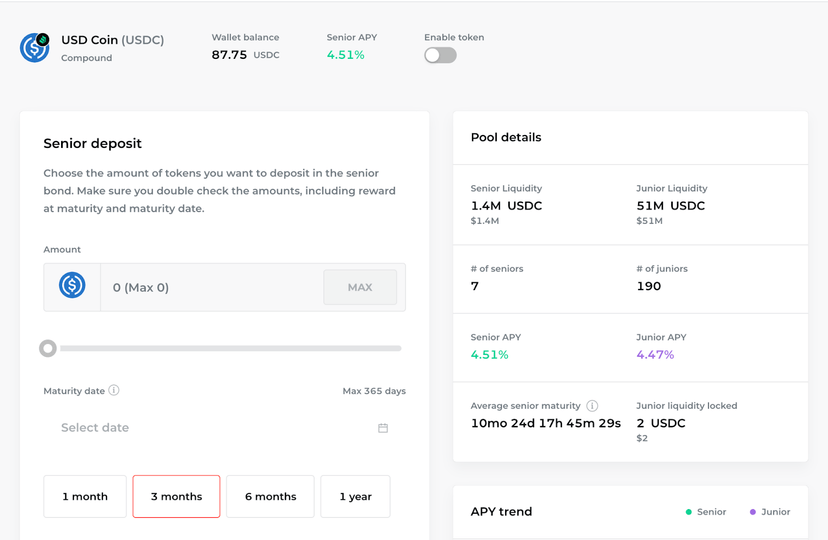Click the purple Junior legend dot
Screen dimensions: 828x540
point(752,511)
